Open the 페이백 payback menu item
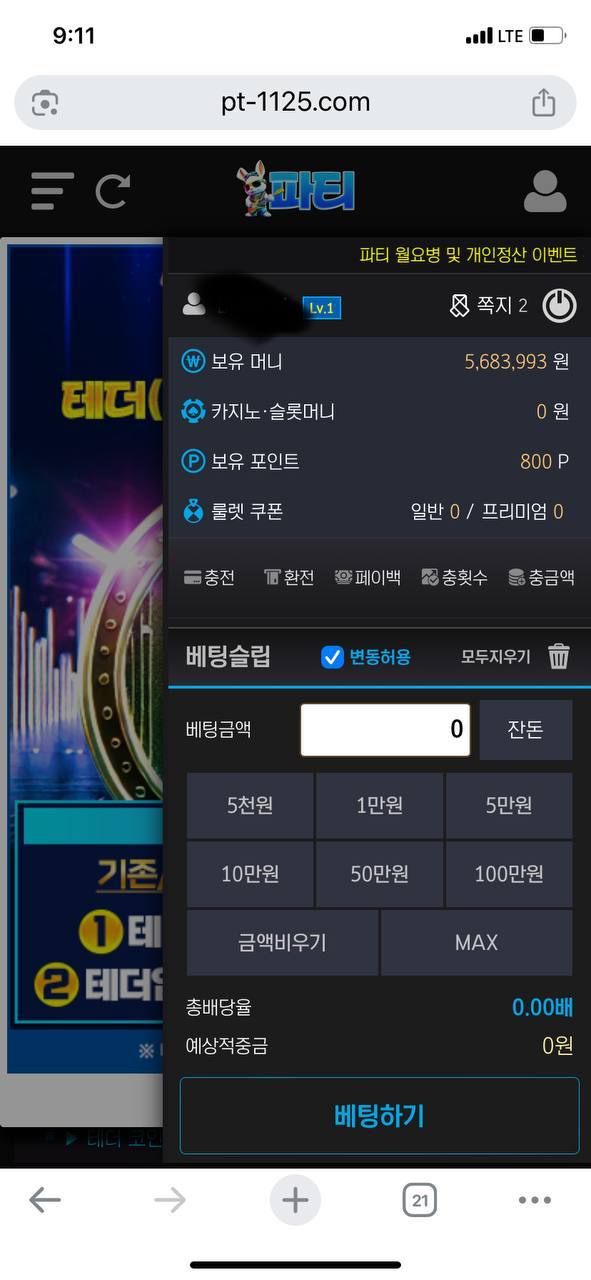Image resolution: width=591 pixels, height=1280 pixels. click(368, 577)
